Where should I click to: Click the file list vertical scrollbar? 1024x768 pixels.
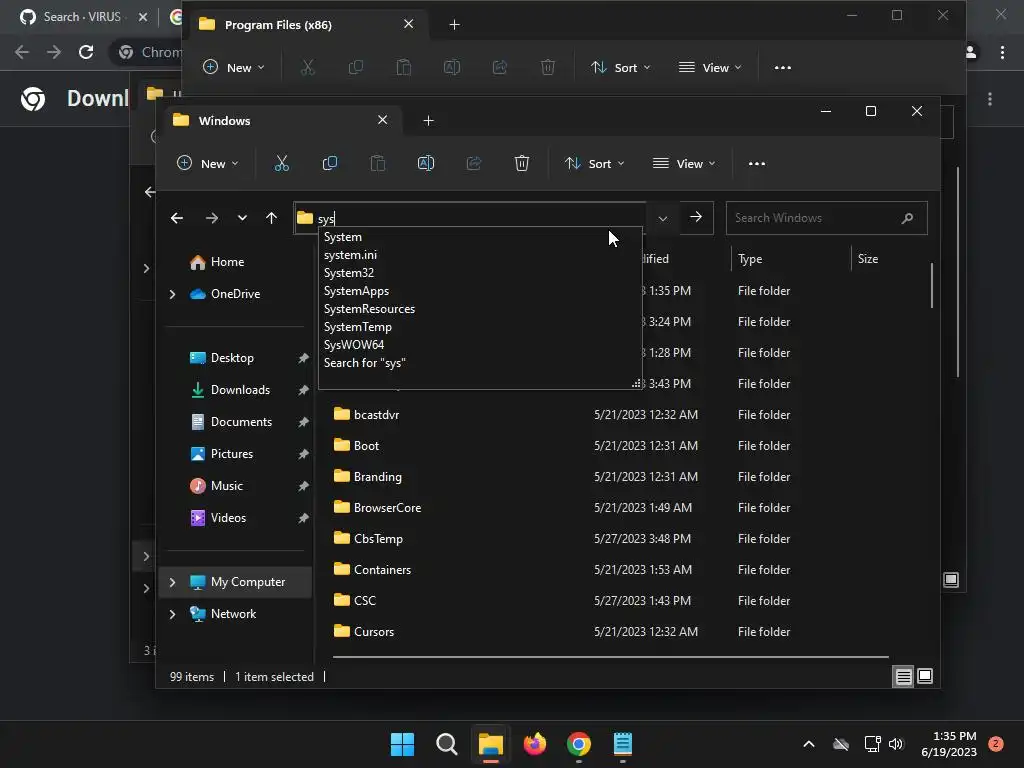coord(932,285)
